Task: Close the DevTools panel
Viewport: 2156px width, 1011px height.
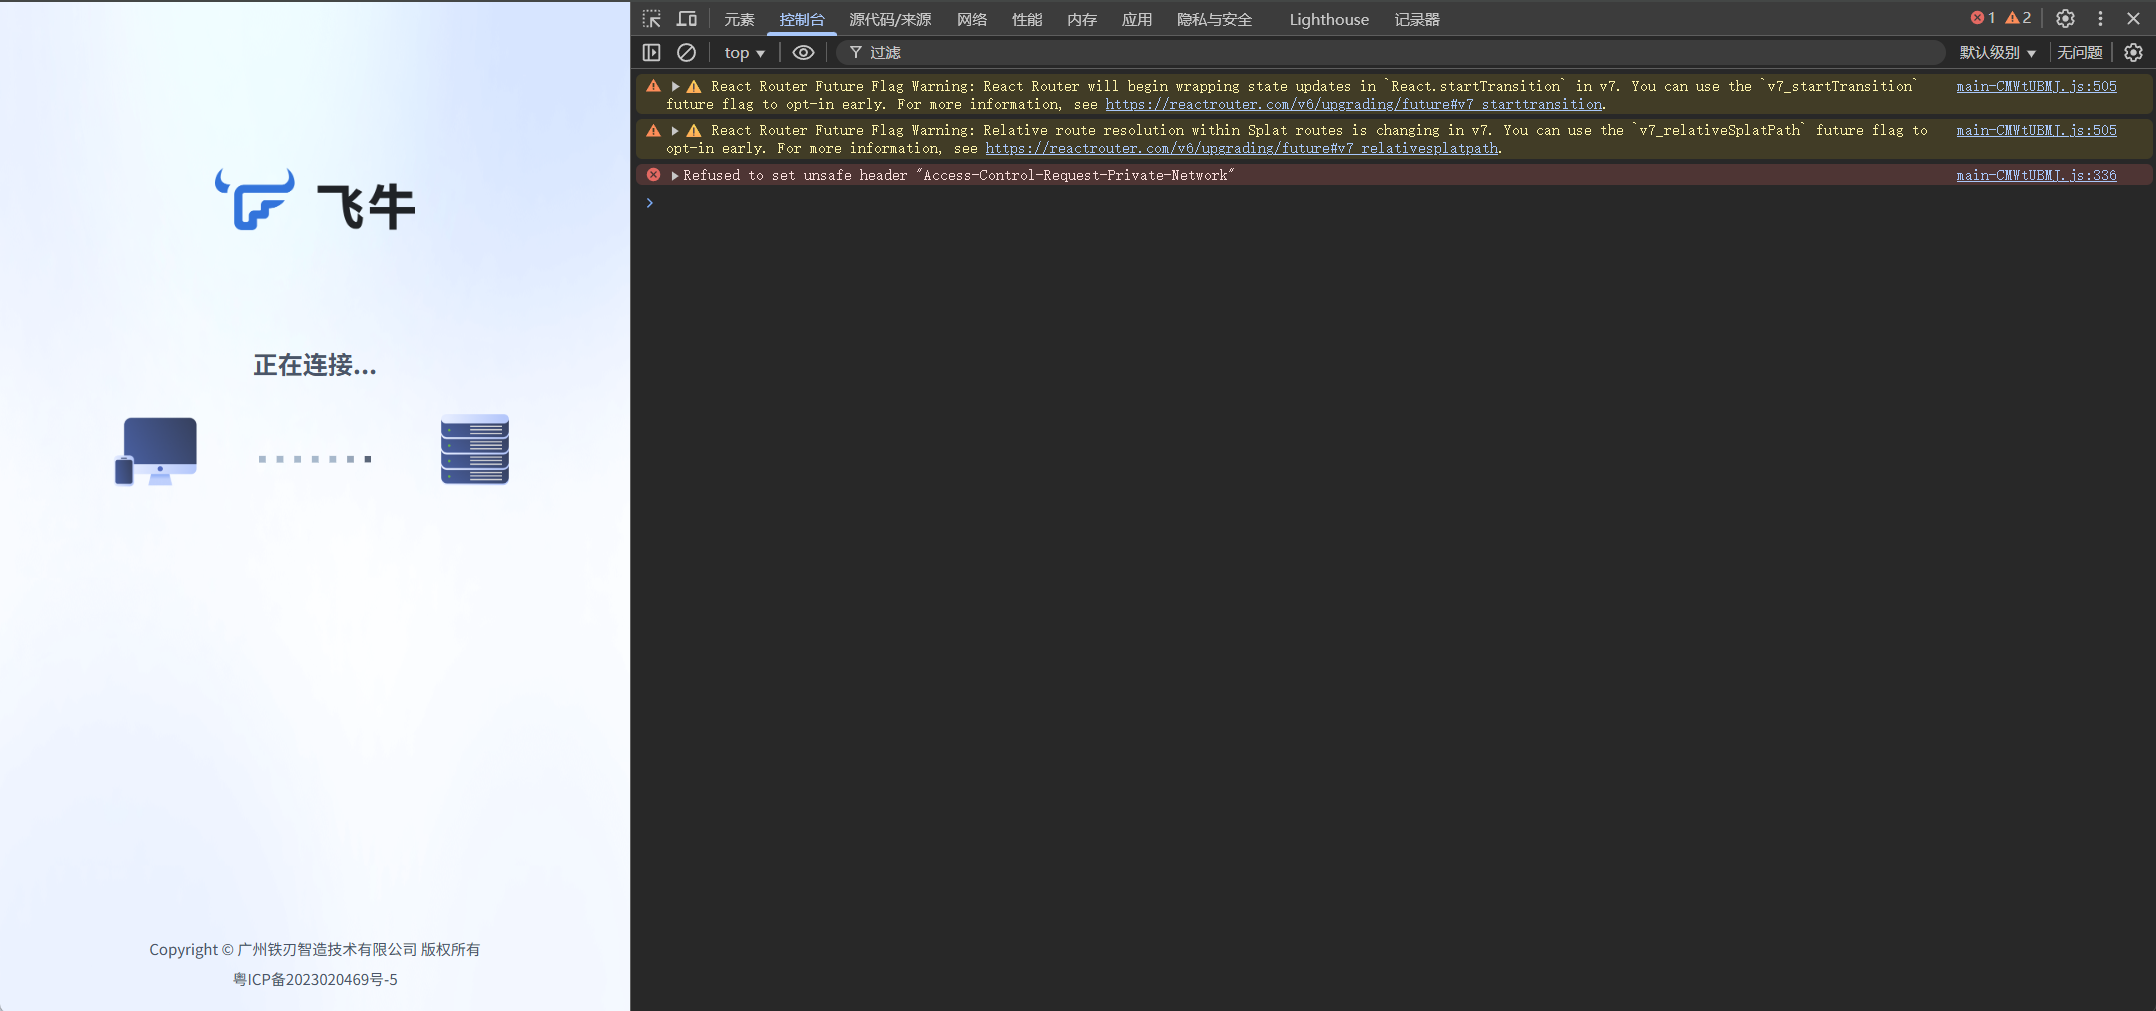Action: tap(2133, 19)
